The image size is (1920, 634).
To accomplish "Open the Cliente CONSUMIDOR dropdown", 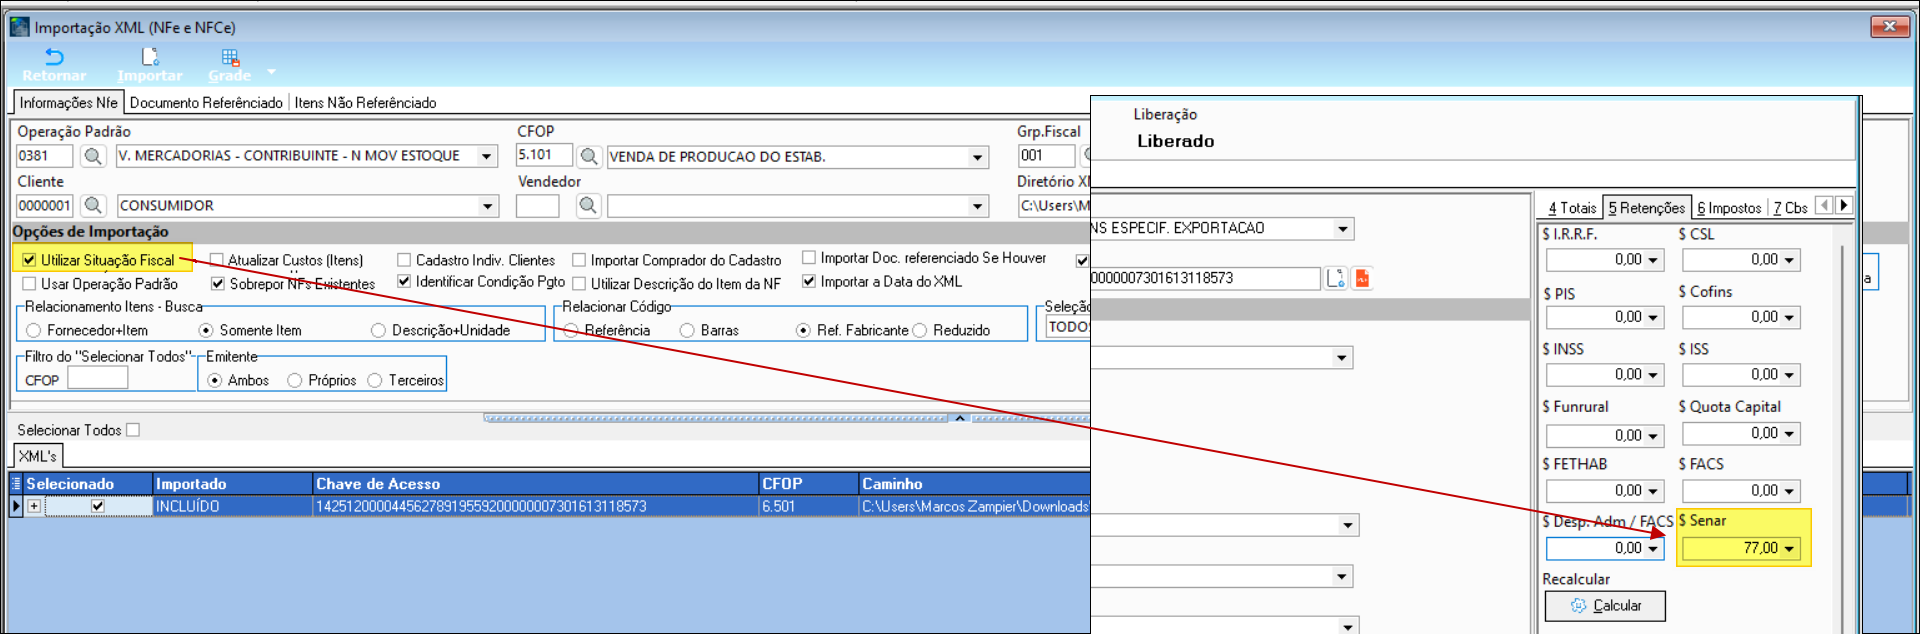I will click(487, 206).
